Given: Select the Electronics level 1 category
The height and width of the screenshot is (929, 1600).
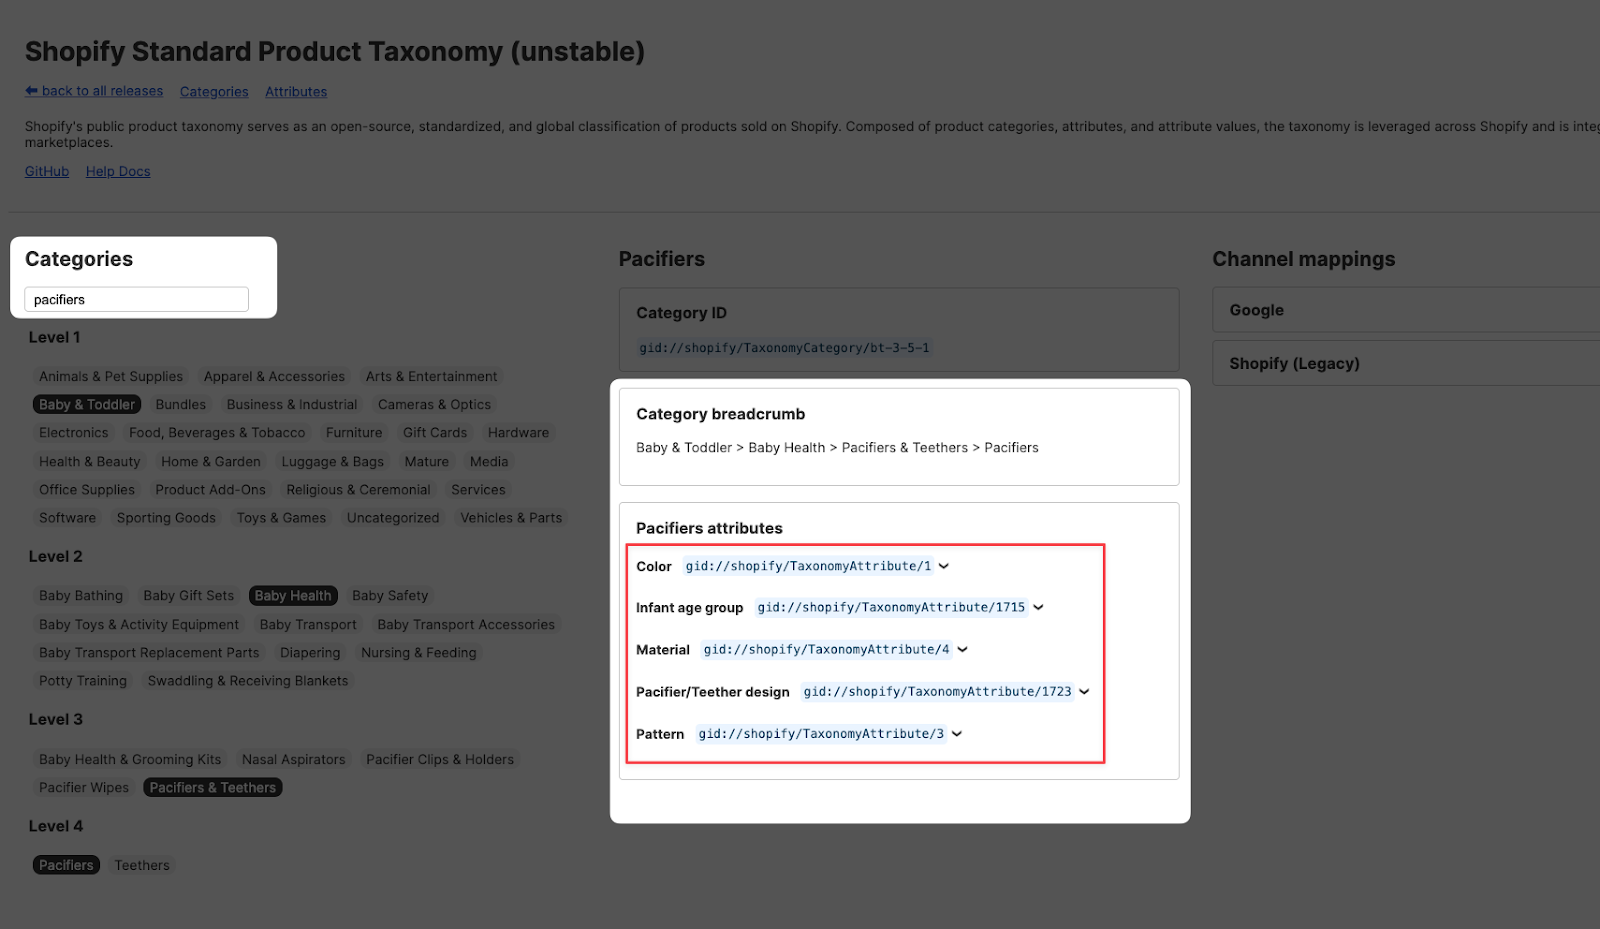Looking at the screenshot, I should coord(74,433).
